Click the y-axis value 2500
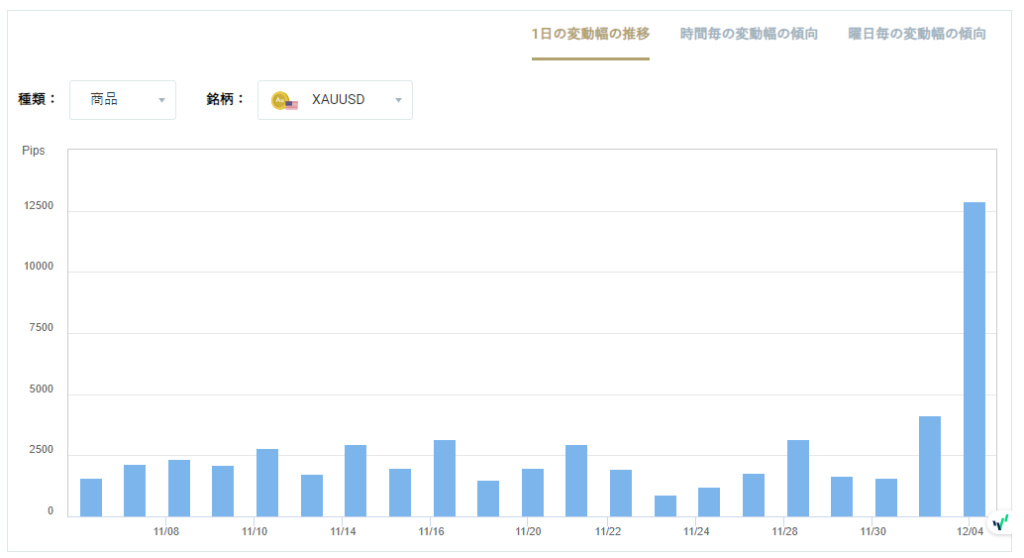1024x558 pixels. (41, 450)
